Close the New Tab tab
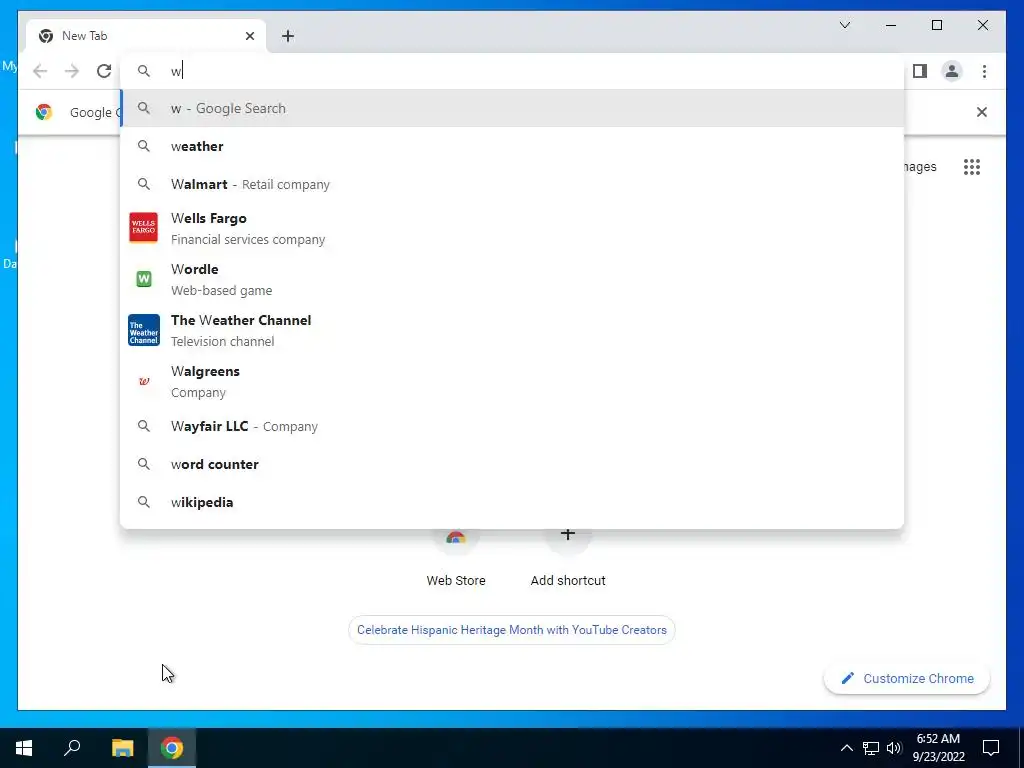This screenshot has width=1024, height=768. 249,36
